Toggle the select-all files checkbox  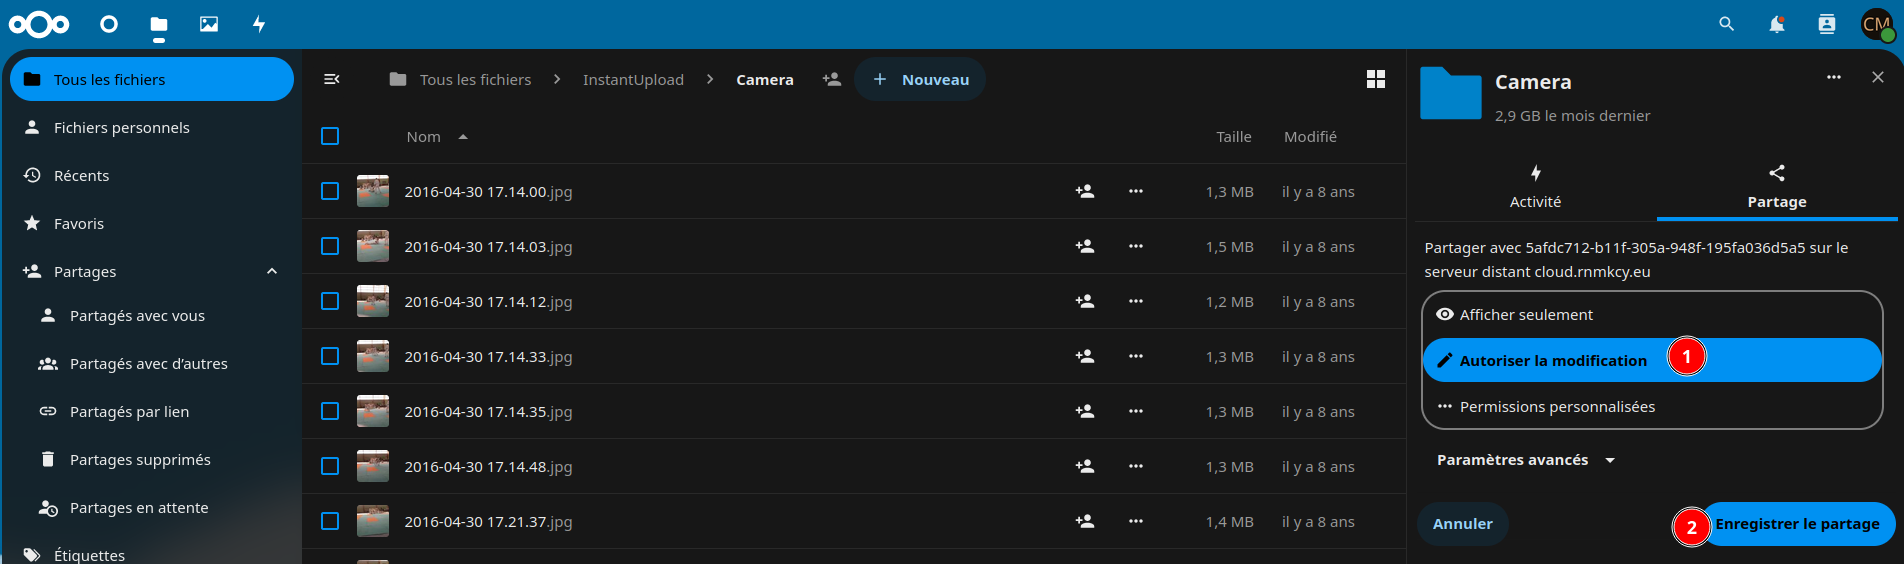330,136
